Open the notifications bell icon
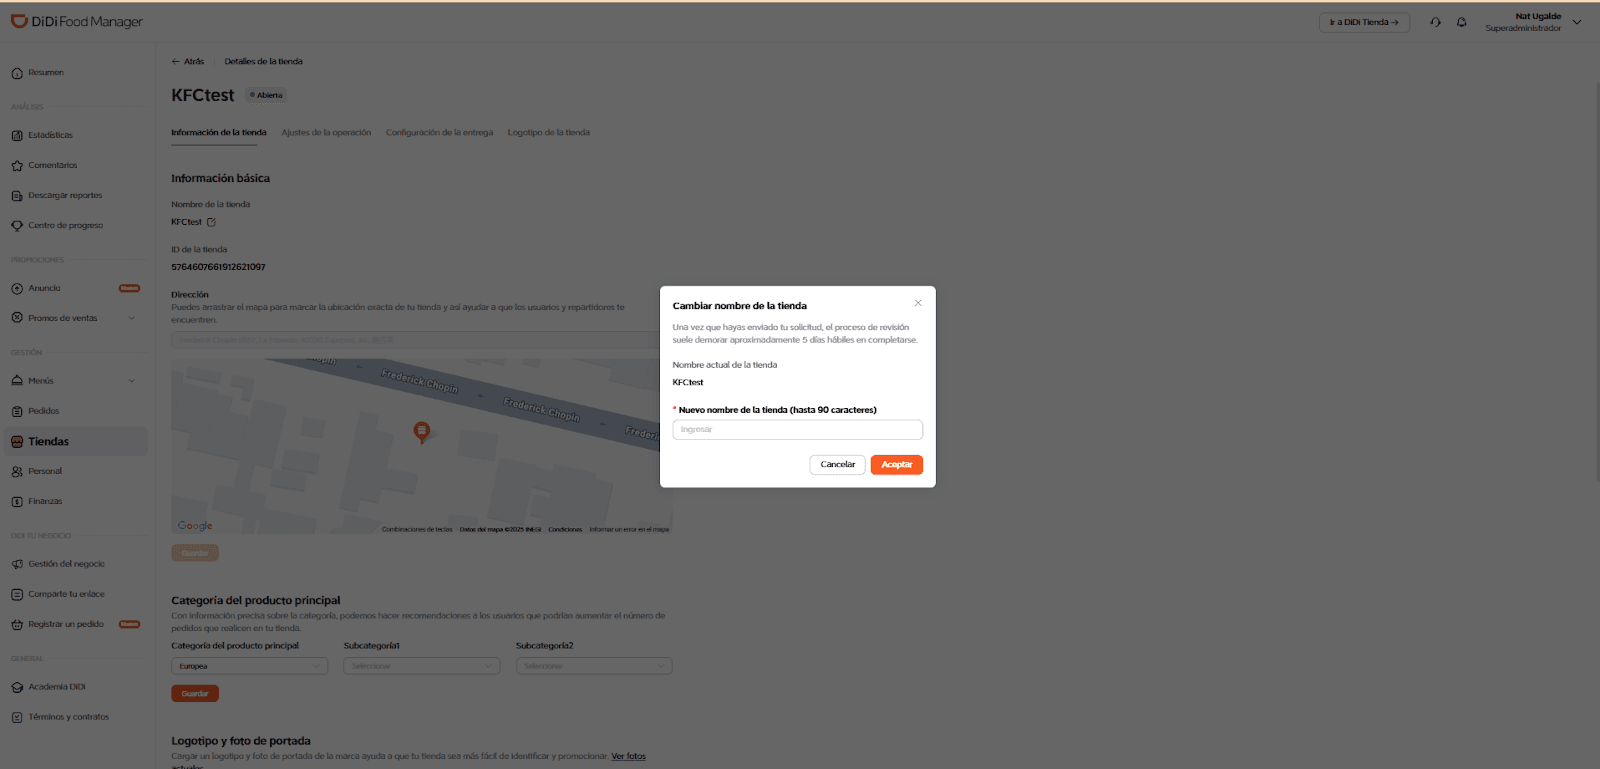Screen dimensions: 1600x769 click(x=1461, y=22)
